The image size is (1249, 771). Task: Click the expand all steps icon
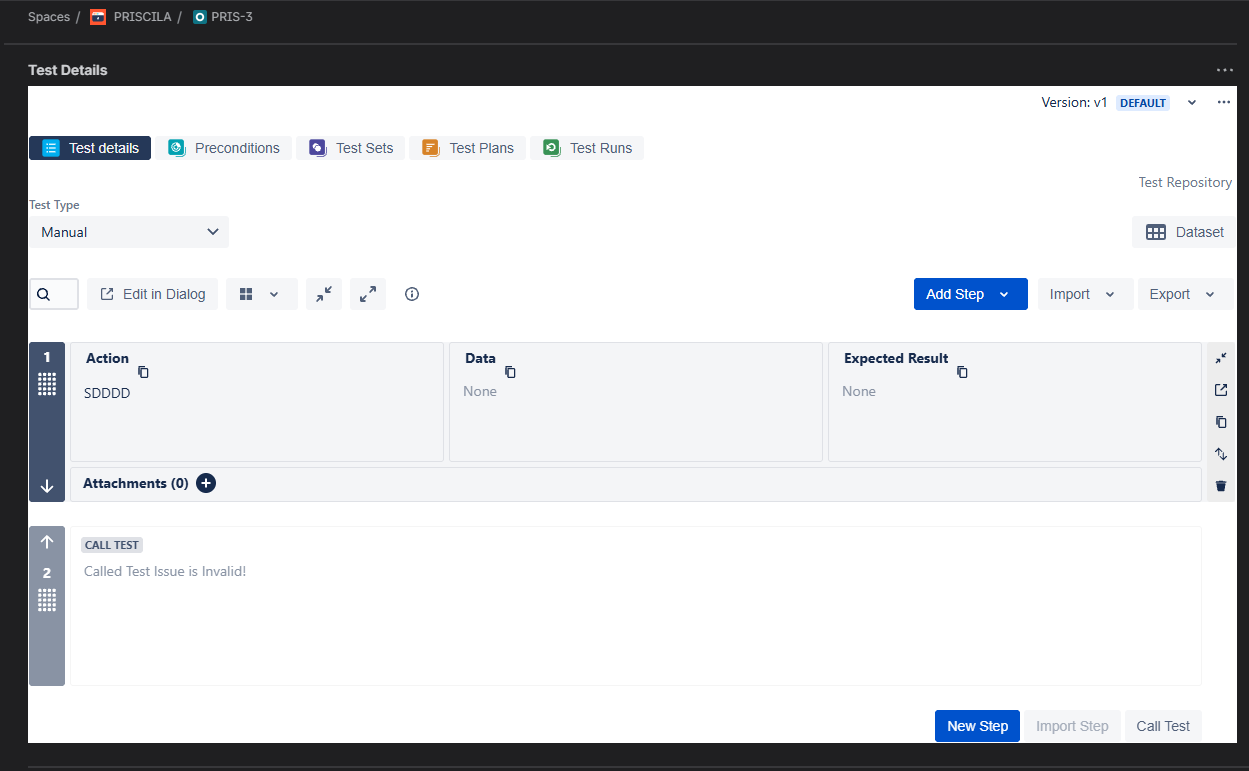tap(368, 294)
